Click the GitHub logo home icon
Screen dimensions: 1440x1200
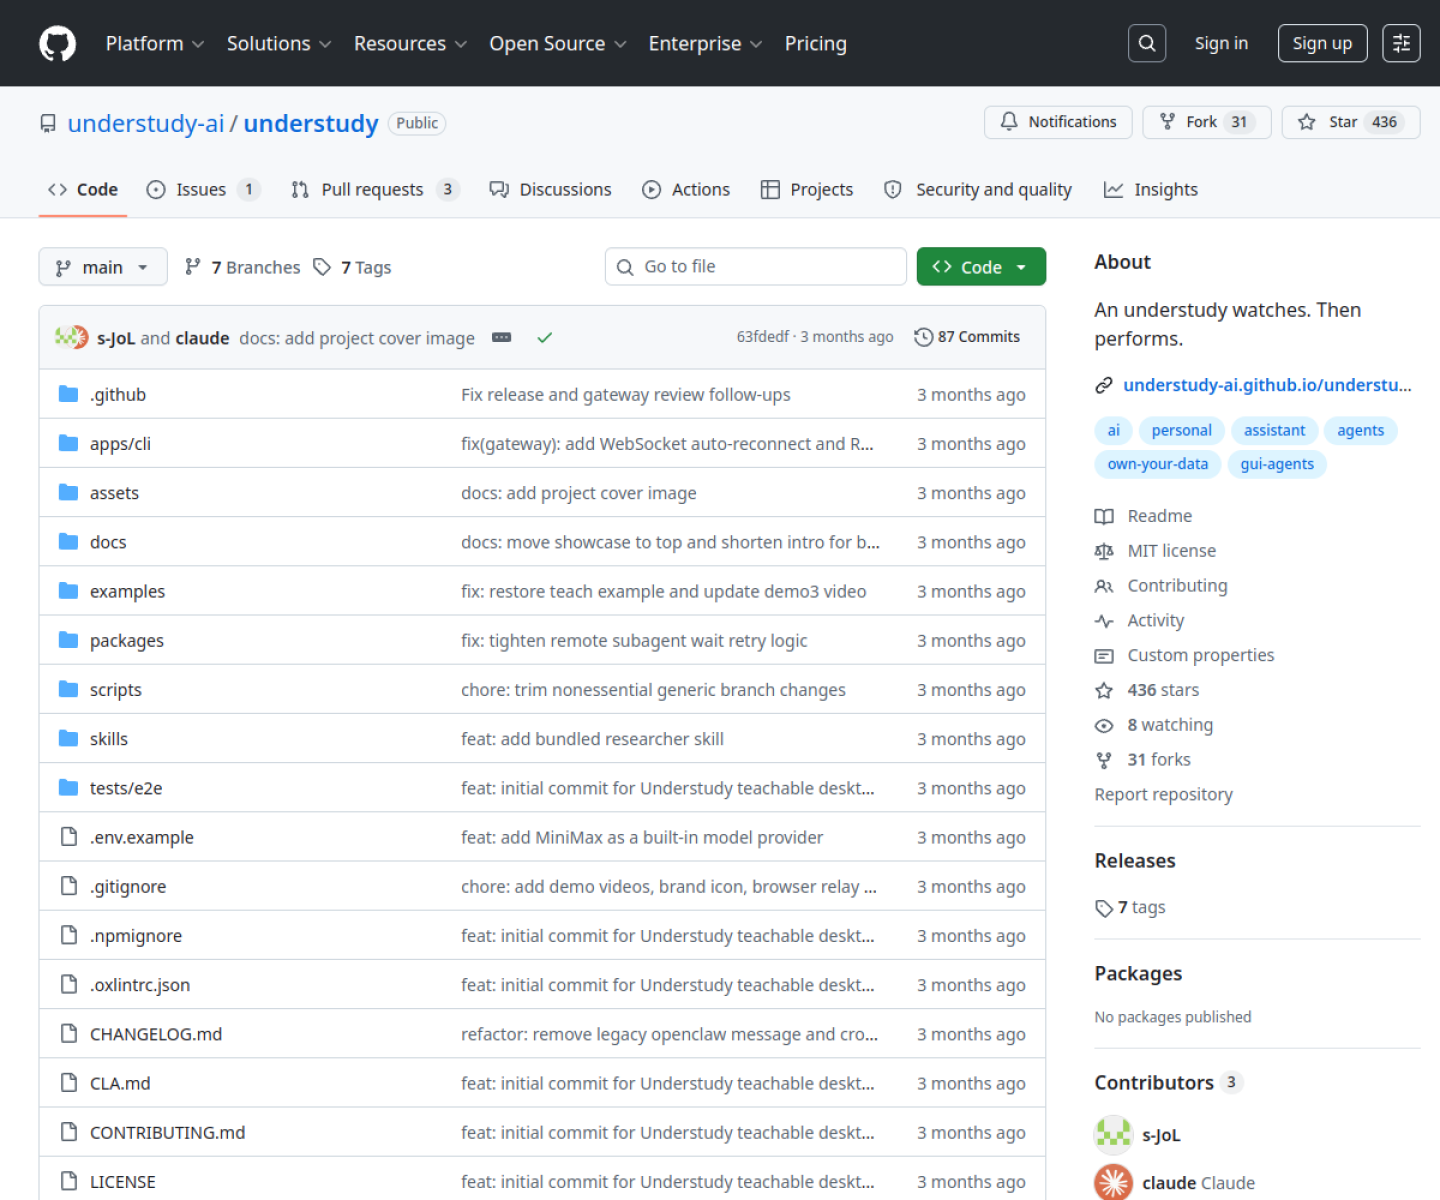tap(57, 44)
